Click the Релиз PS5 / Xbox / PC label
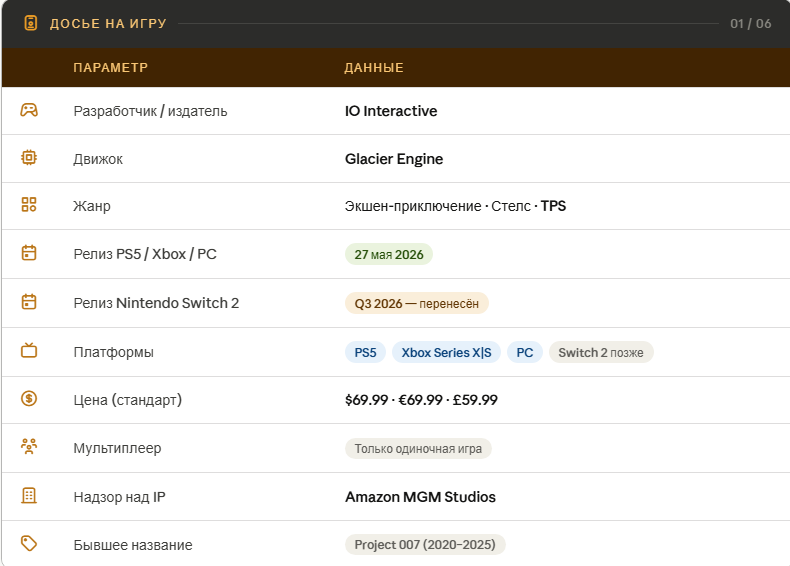This screenshot has height=566, width=790. [x=145, y=254]
